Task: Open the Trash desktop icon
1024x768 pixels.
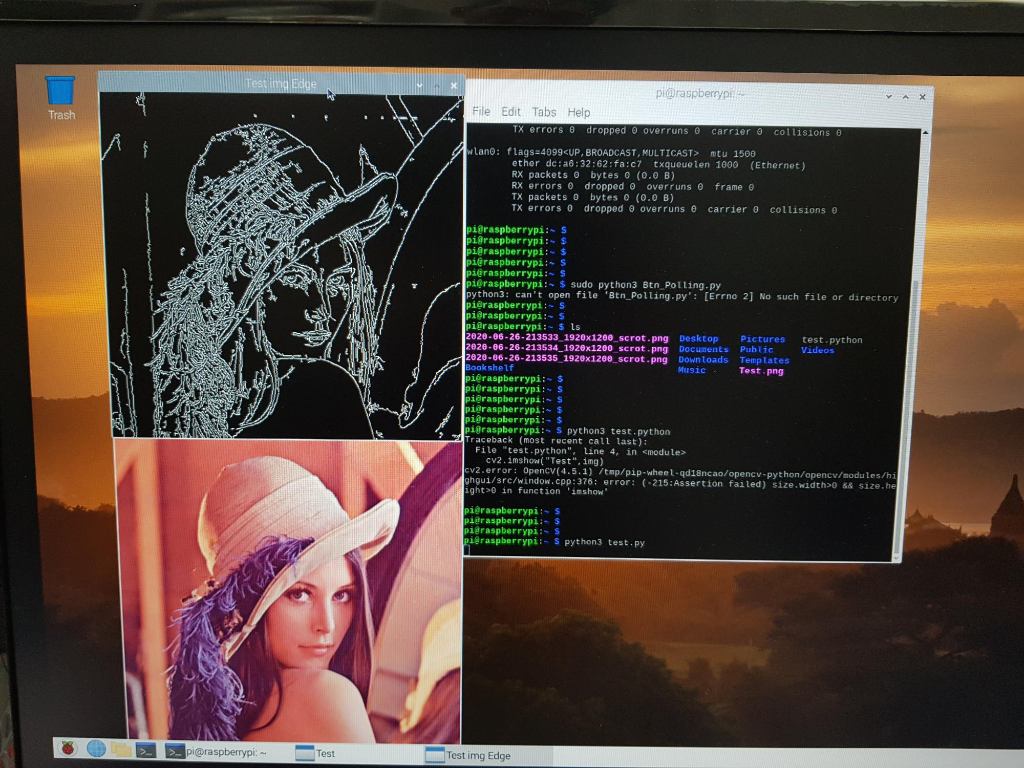Action: 60,98
